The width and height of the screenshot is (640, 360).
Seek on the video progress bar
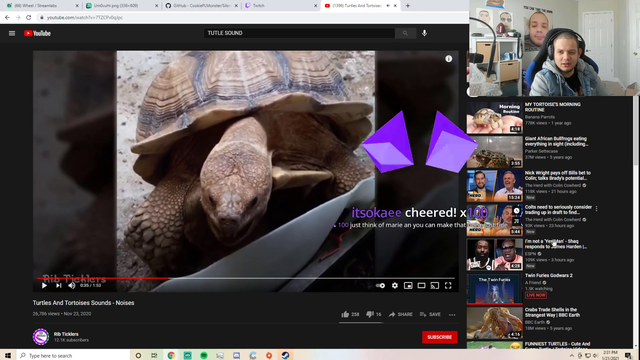(245, 278)
